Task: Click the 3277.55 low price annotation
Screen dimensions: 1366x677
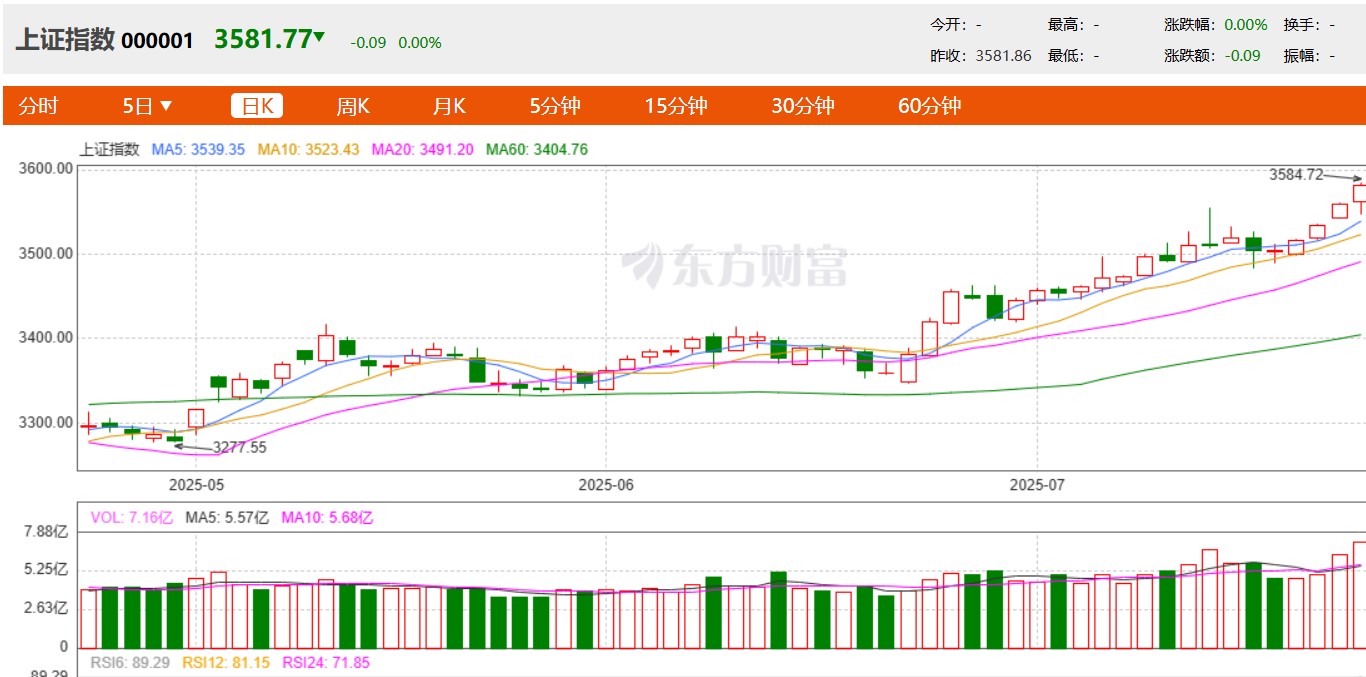Action: 240,448
